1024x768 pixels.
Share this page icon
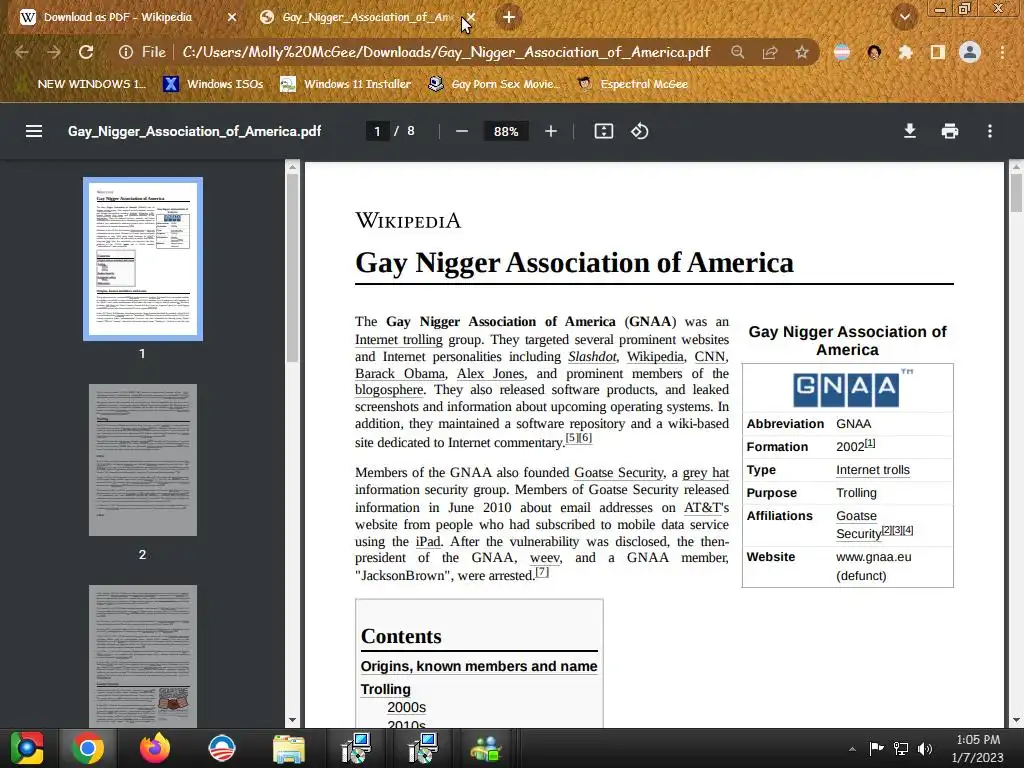(770, 52)
